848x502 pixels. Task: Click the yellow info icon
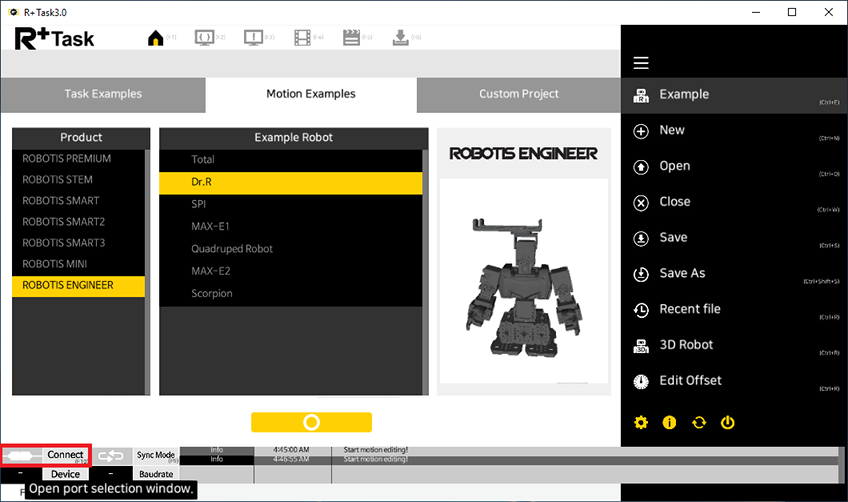pos(670,422)
